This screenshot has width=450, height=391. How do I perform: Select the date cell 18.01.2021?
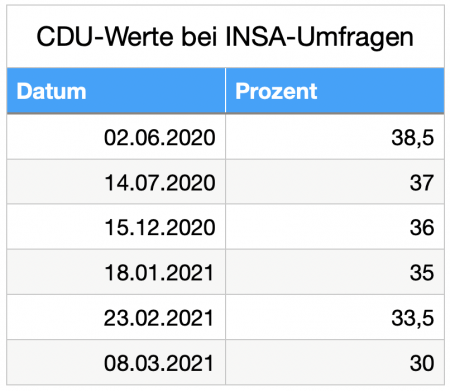point(116,272)
